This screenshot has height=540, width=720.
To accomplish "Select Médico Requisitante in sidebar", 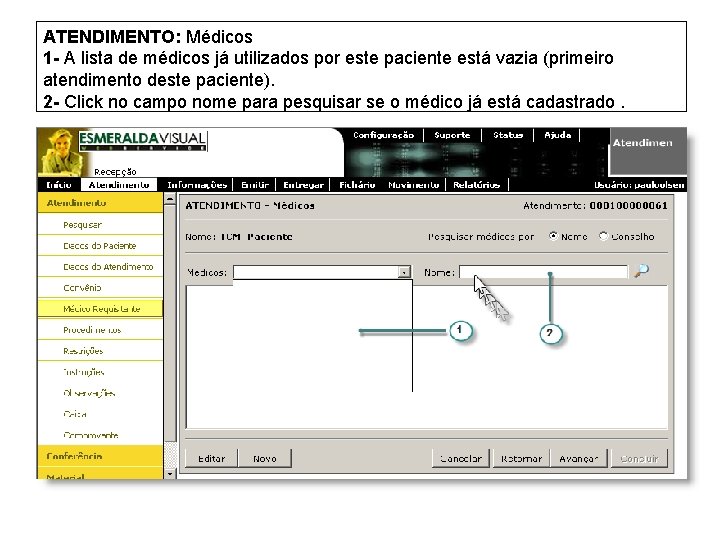I will pyautogui.click(x=100, y=309).
